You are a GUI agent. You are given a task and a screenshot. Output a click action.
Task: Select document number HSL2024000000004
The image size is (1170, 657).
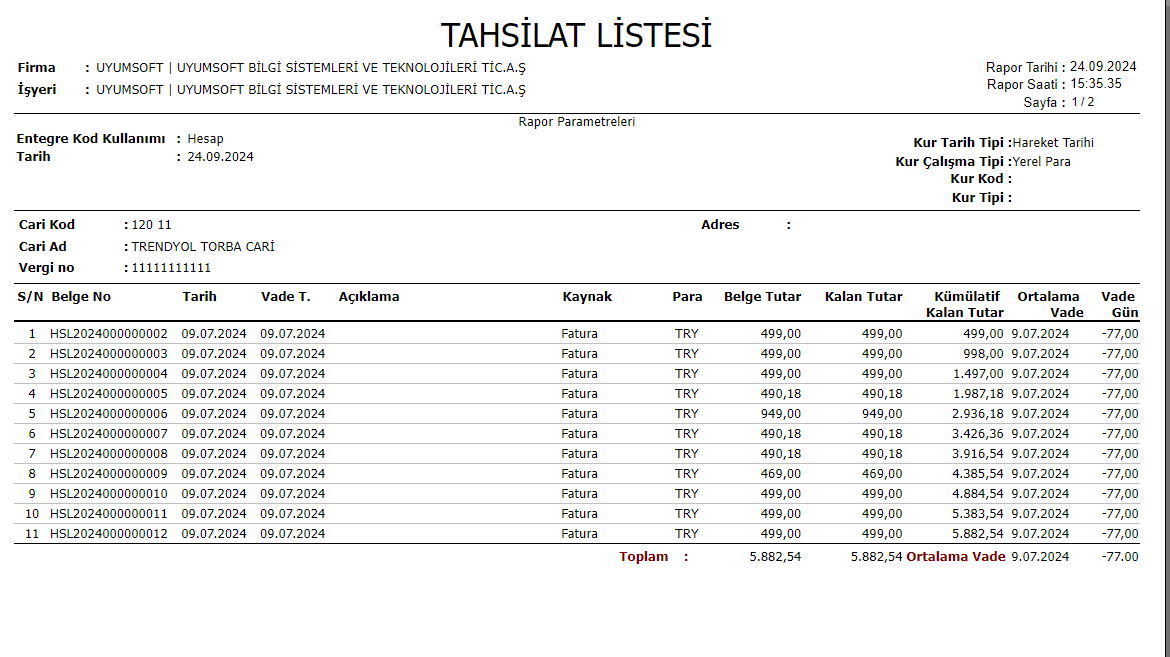click(109, 374)
